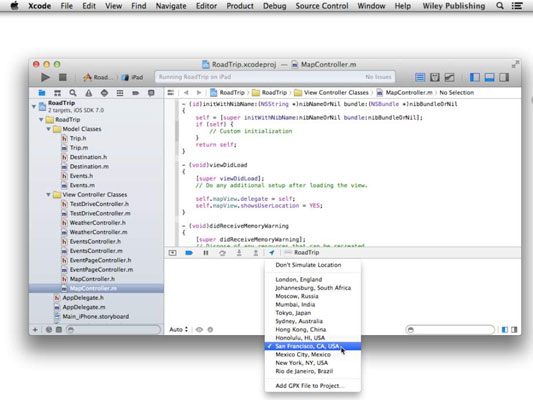Image resolution: width=533 pixels, height=400 pixels.
Task: Open the Notification Center list icon
Action: (517, 6)
